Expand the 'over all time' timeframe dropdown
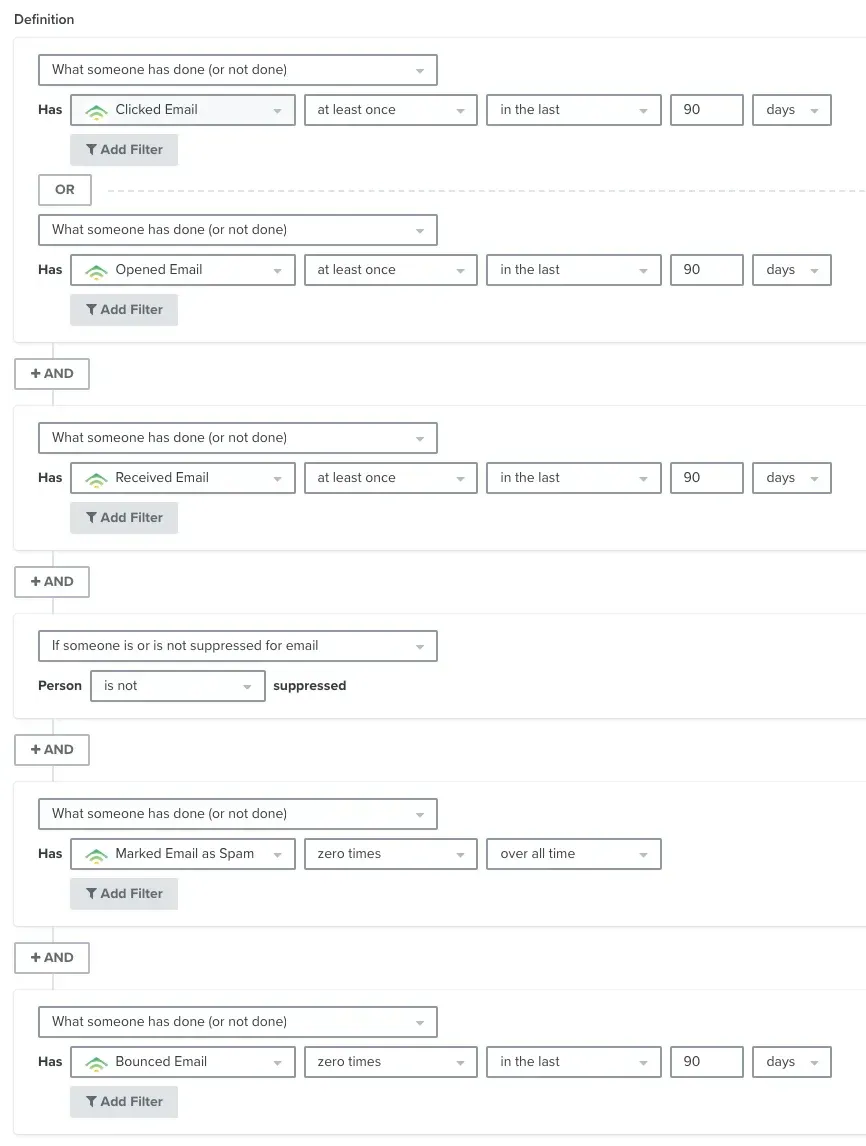Image resolution: width=866 pixels, height=1146 pixels. point(573,854)
